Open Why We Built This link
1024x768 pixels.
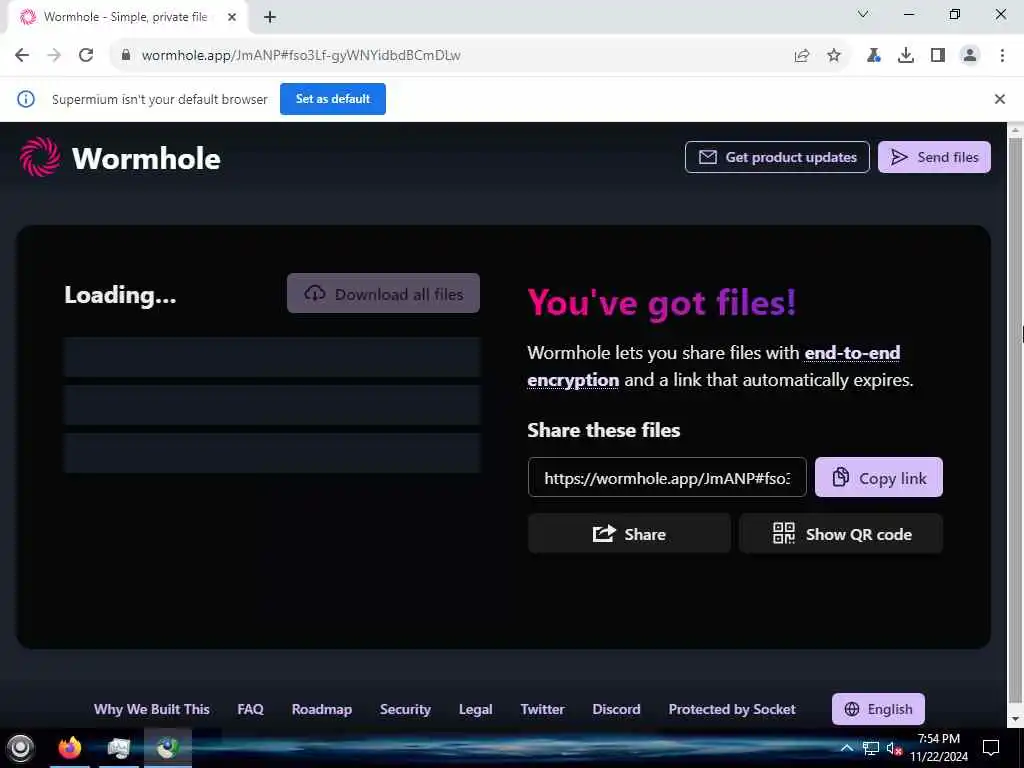(152, 709)
